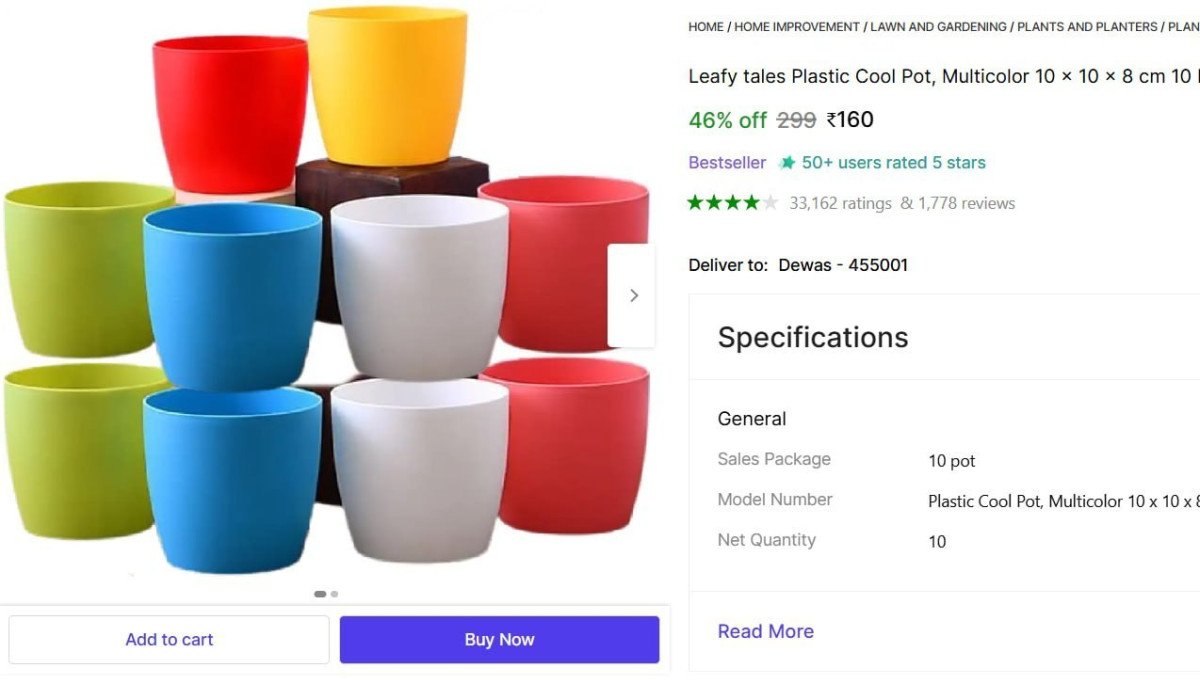Expand the Read More section under Specifications

[765, 631]
